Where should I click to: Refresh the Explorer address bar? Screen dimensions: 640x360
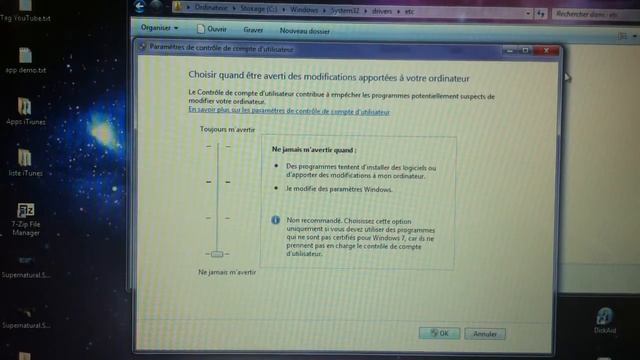tap(540, 14)
